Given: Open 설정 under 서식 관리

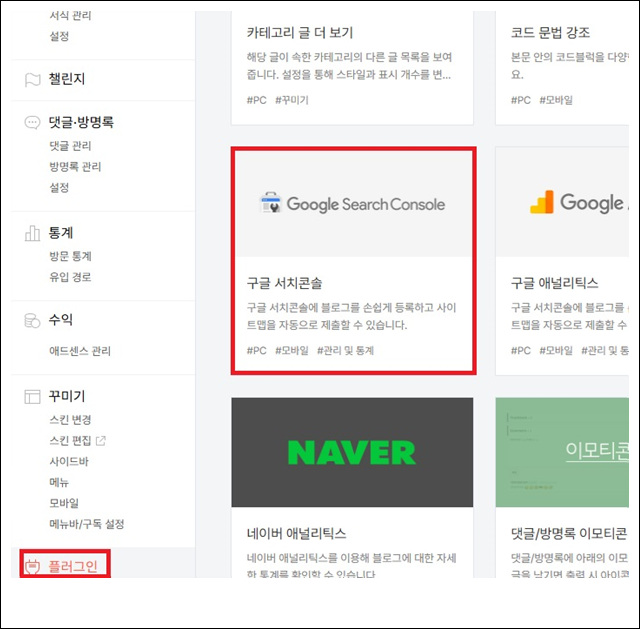Looking at the screenshot, I should [x=59, y=36].
